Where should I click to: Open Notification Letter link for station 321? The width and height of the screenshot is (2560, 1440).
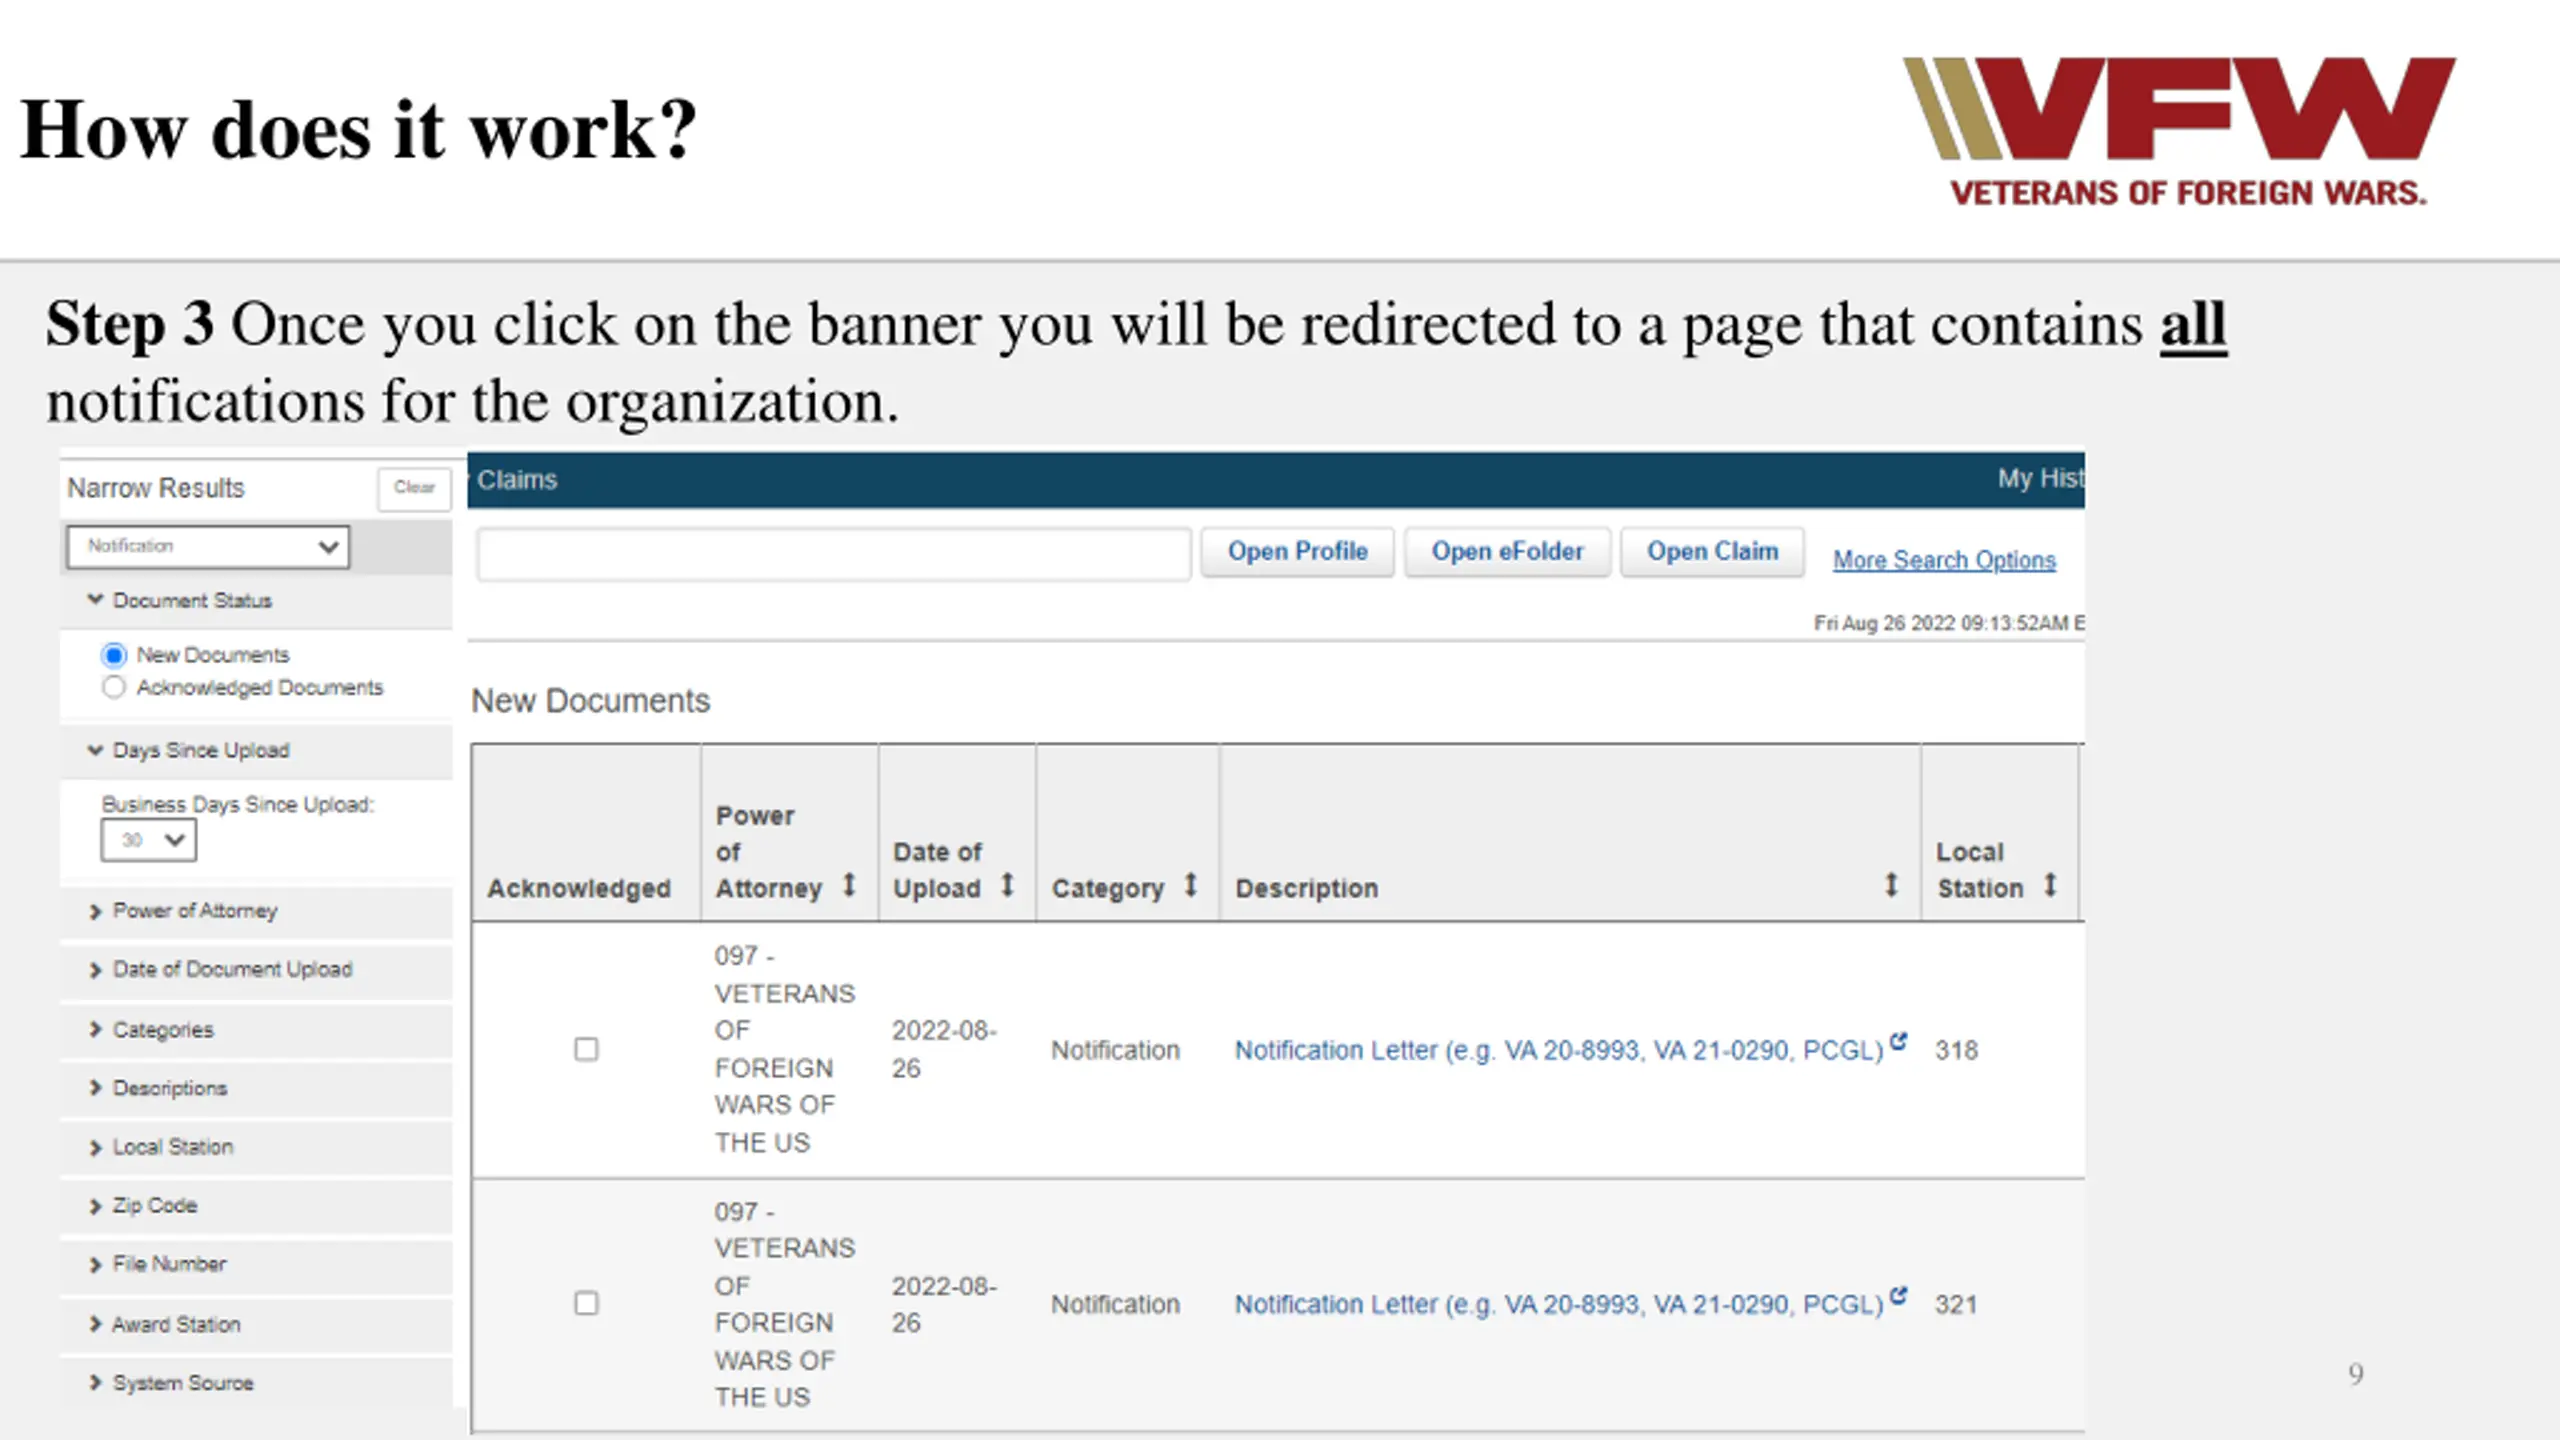(x=1558, y=1304)
